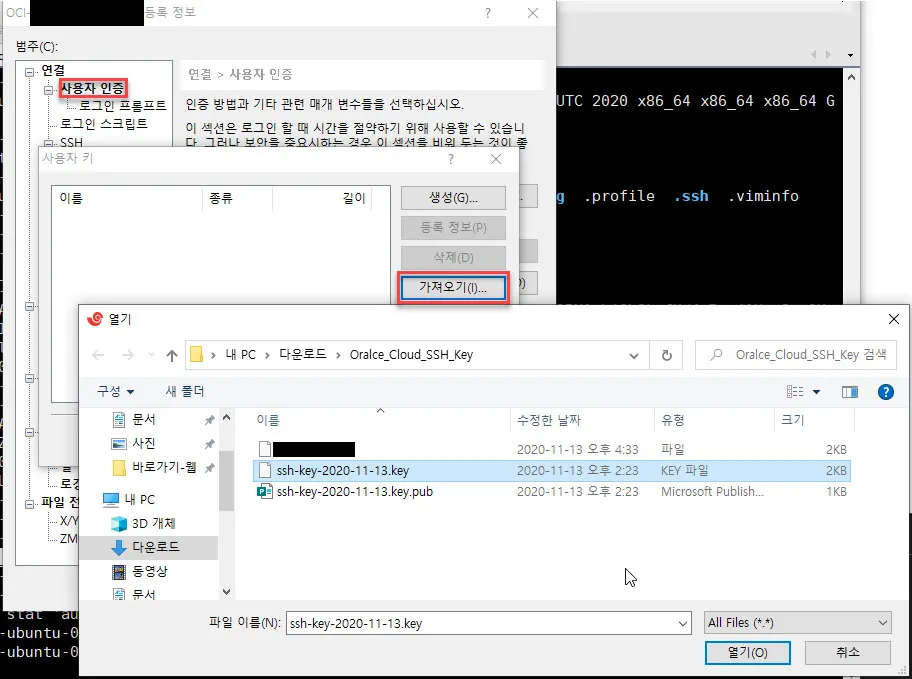Select 로그인 스크립트 in category tree
The image size is (912, 679).
pyautogui.click(x=103, y=124)
